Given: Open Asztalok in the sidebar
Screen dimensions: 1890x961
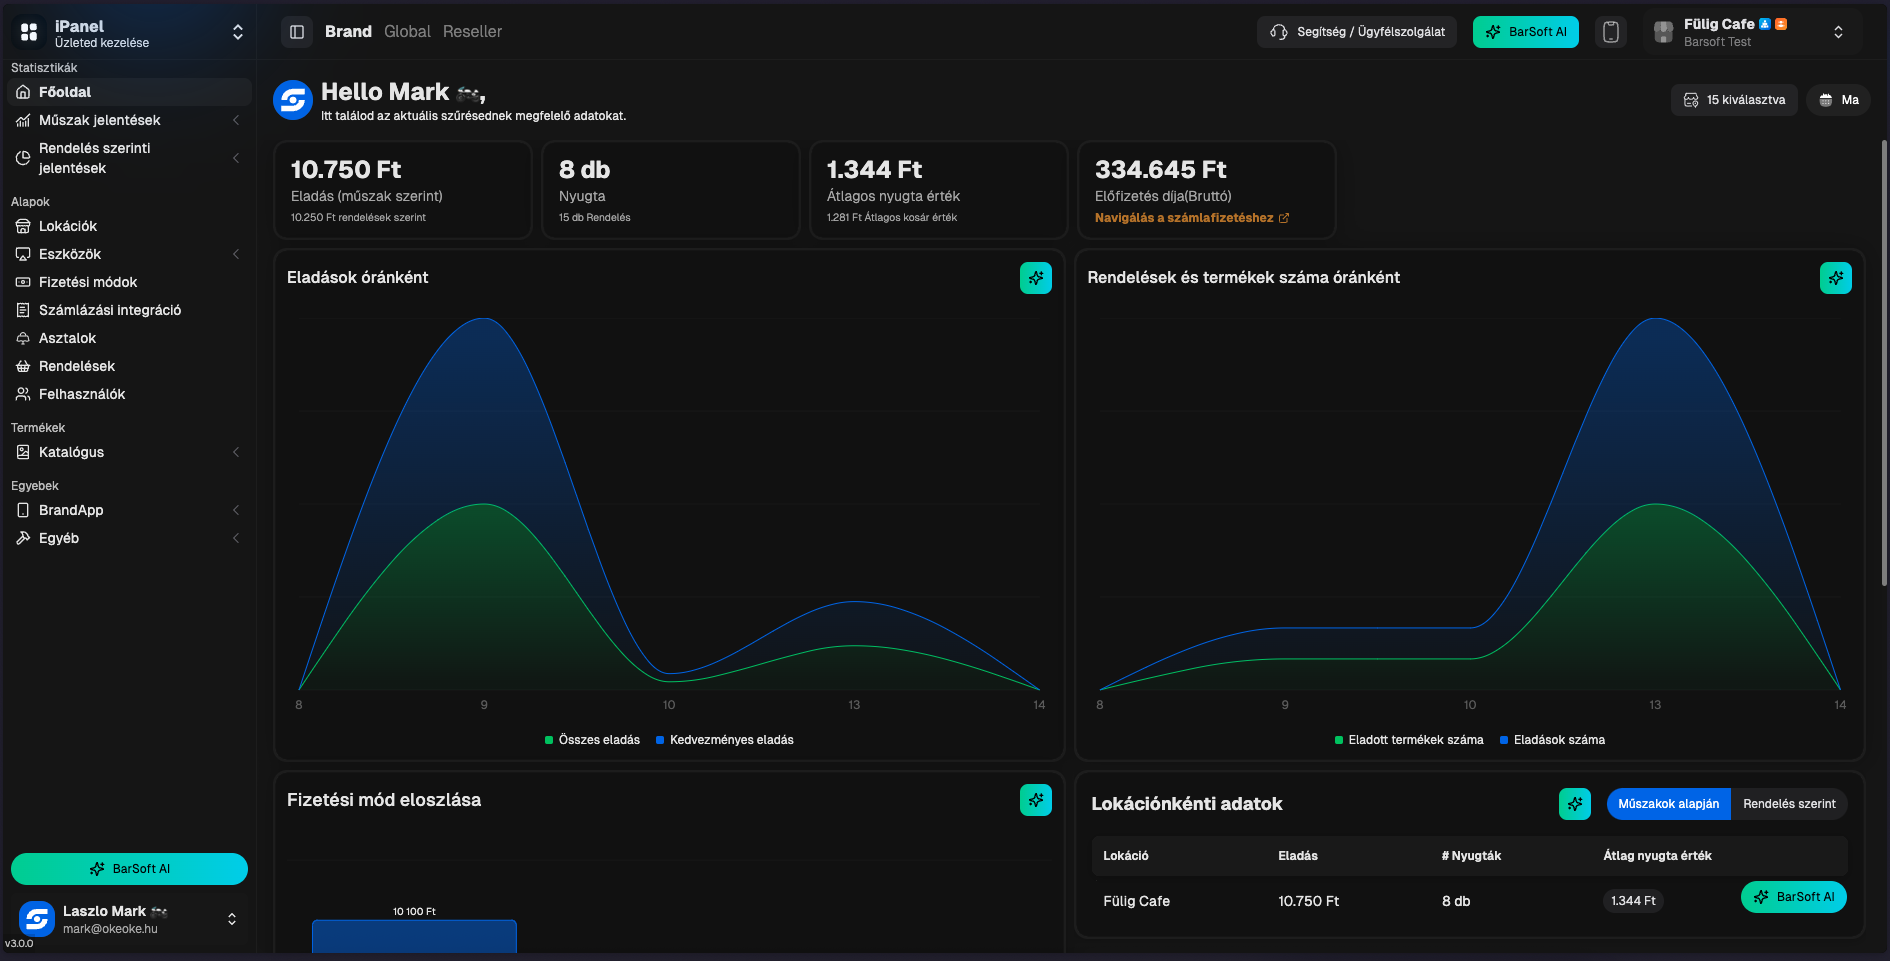Looking at the screenshot, I should point(67,338).
